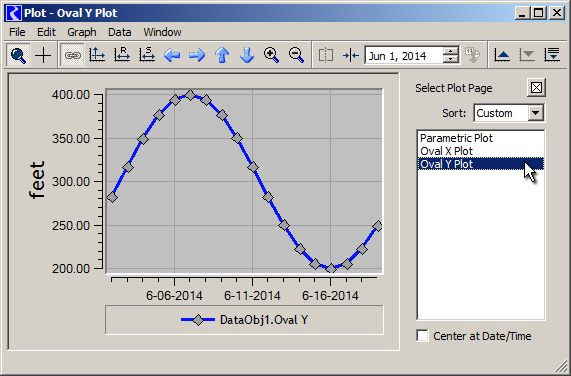Image resolution: width=571 pixels, height=376 pixels.
Task: Click the feet y-axis label
Action: pos(36,180)
